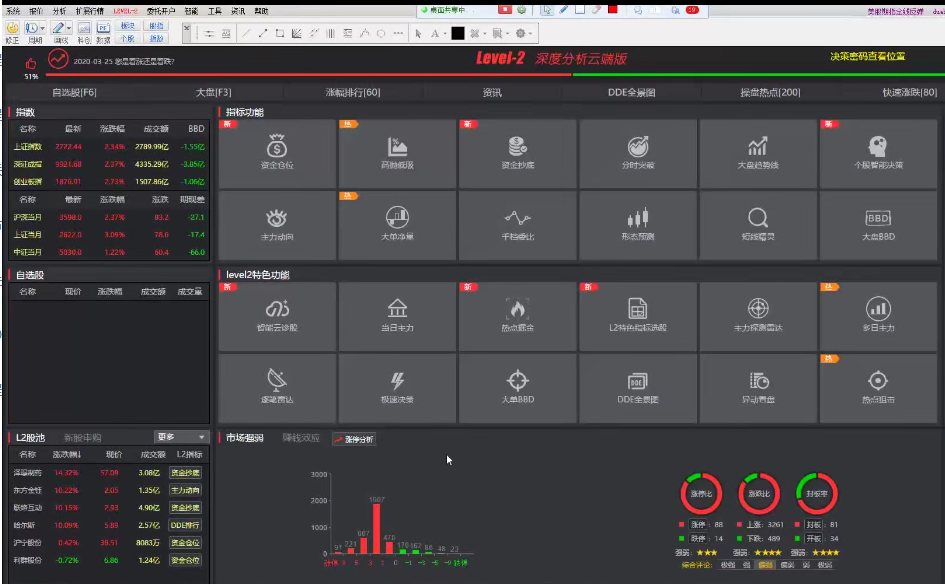Close the drawing toolbar with X
Viewport: 945px width, 584px height.
tap(187, 28)
